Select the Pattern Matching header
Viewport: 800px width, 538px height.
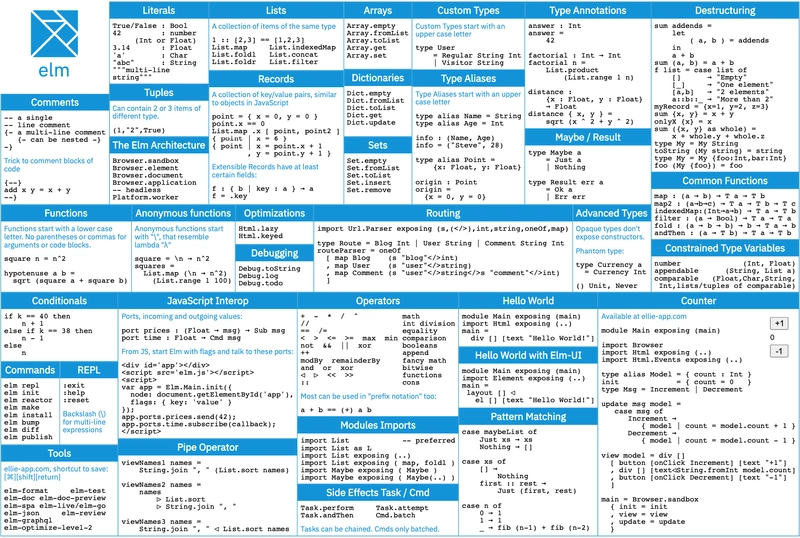pos(528,417)
